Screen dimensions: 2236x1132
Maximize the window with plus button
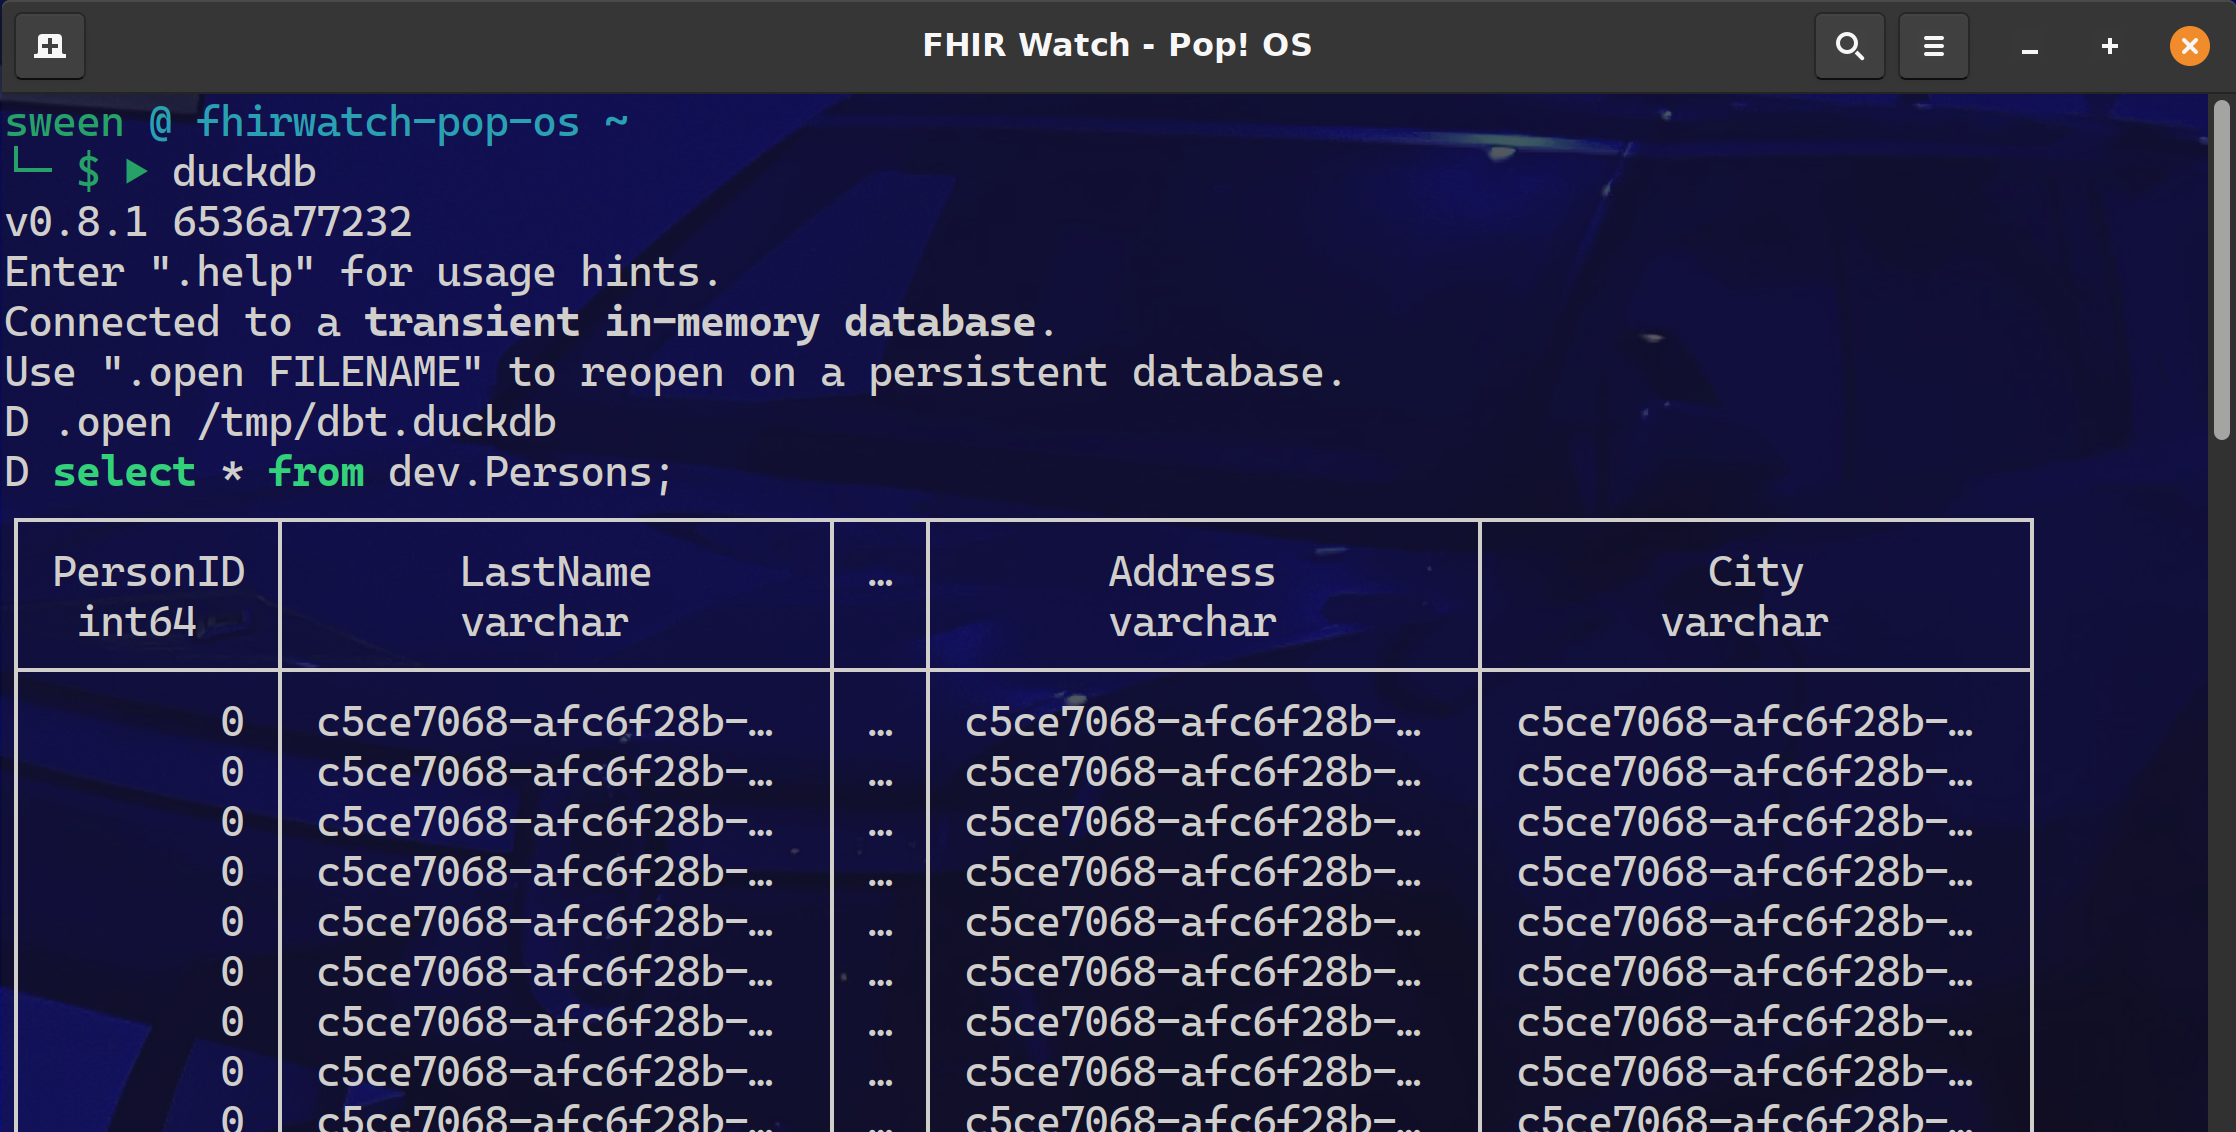(x=2109, y=46)
